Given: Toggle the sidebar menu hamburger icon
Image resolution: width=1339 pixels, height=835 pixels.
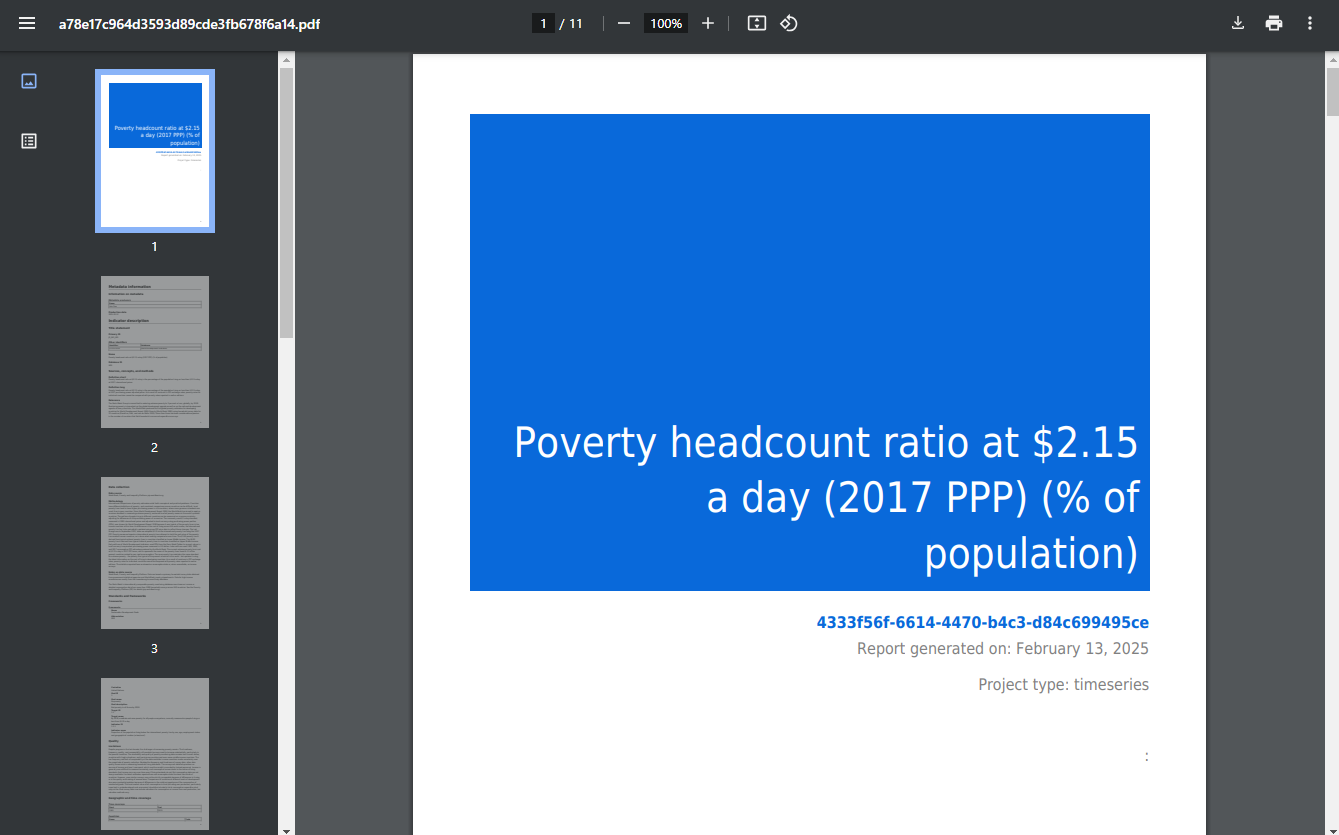Looking at the screenshot, I should [27, 23].
